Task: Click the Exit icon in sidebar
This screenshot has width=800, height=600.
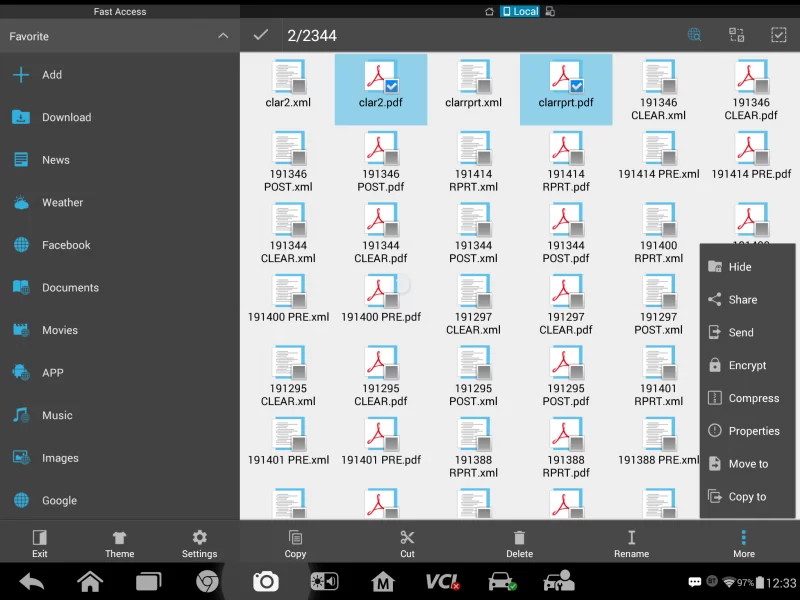Action: click(39, 538)
